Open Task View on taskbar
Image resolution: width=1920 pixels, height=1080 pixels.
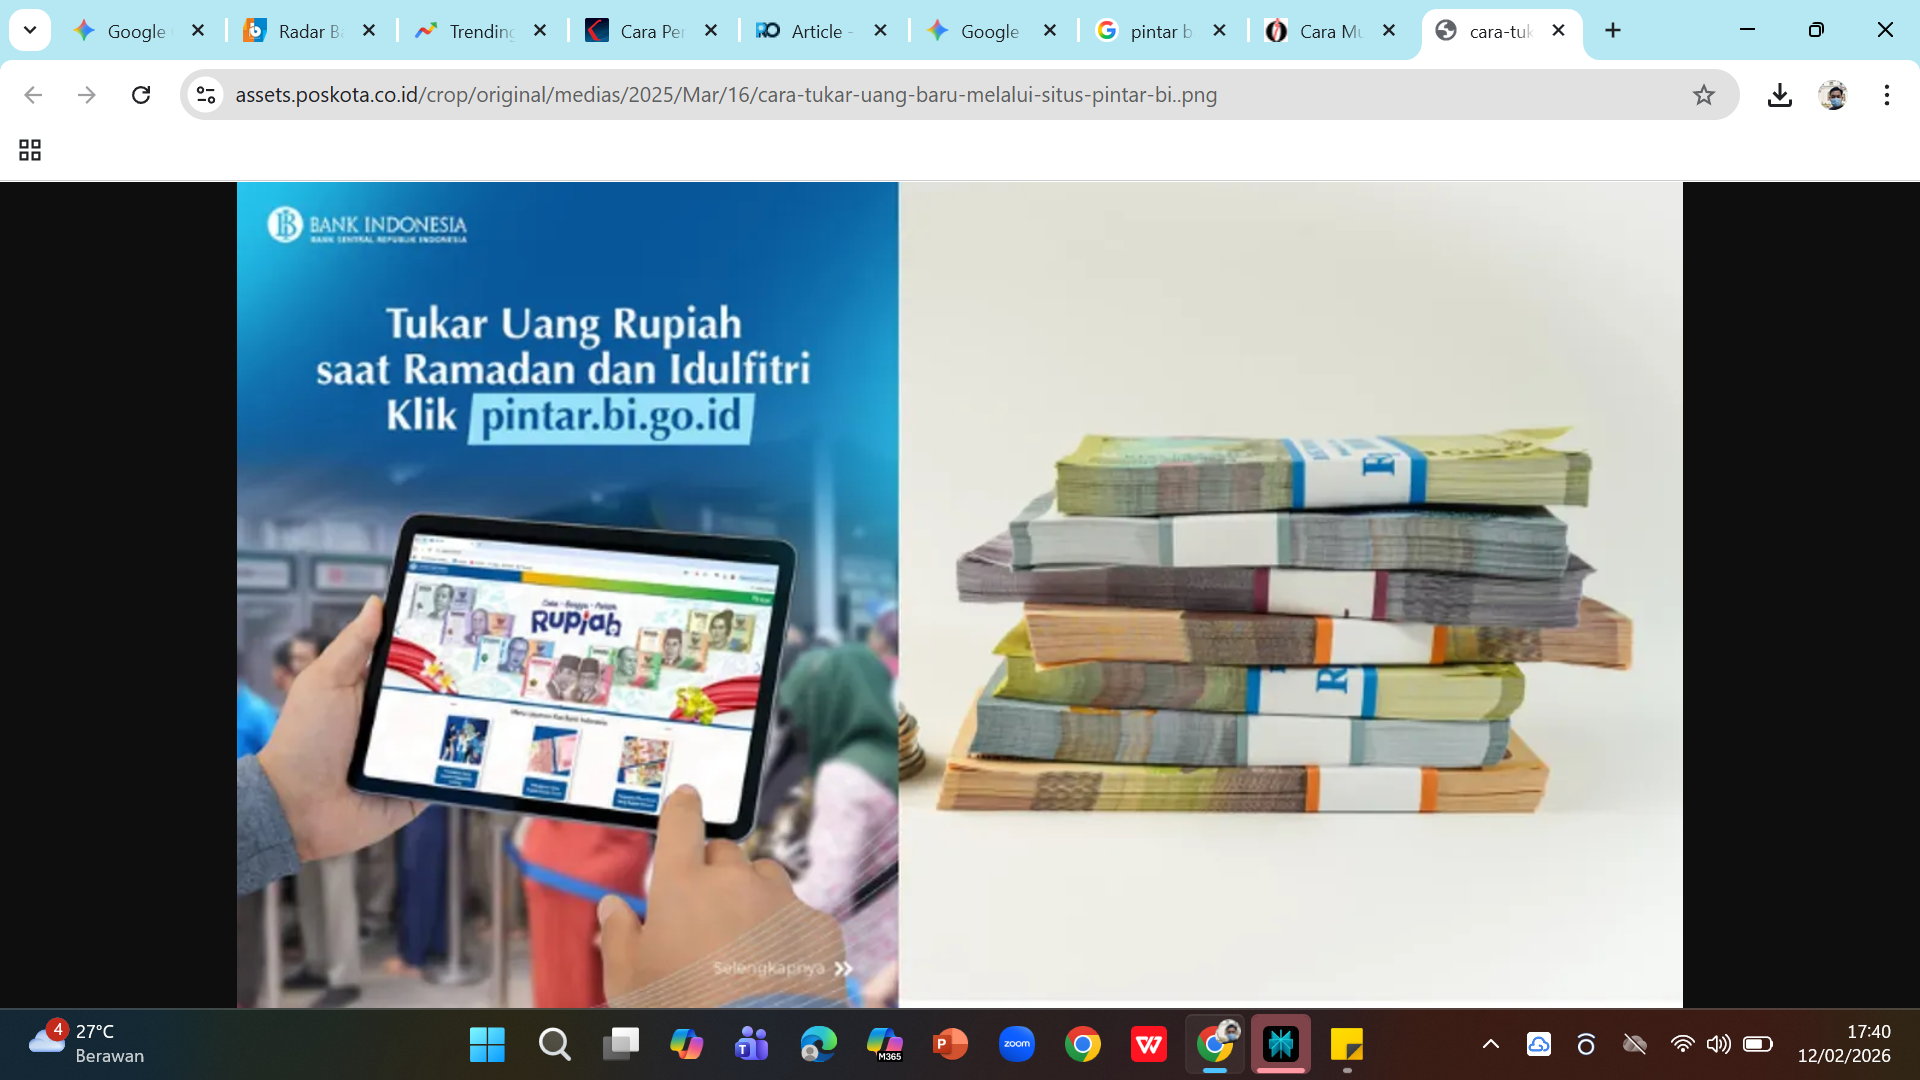pyautogui.click(x=620, y=1045)
